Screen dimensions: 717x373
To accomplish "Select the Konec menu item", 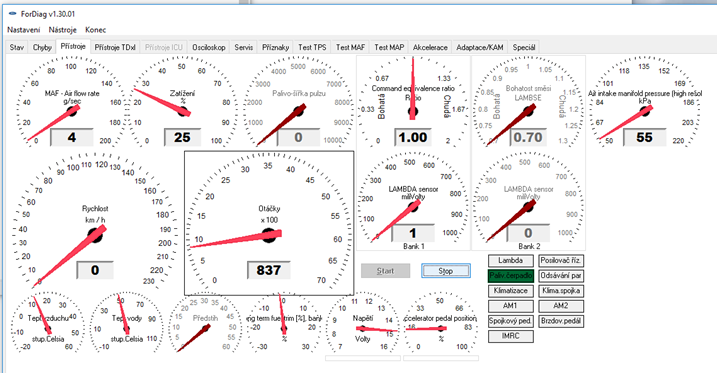I will pos(96,30).
